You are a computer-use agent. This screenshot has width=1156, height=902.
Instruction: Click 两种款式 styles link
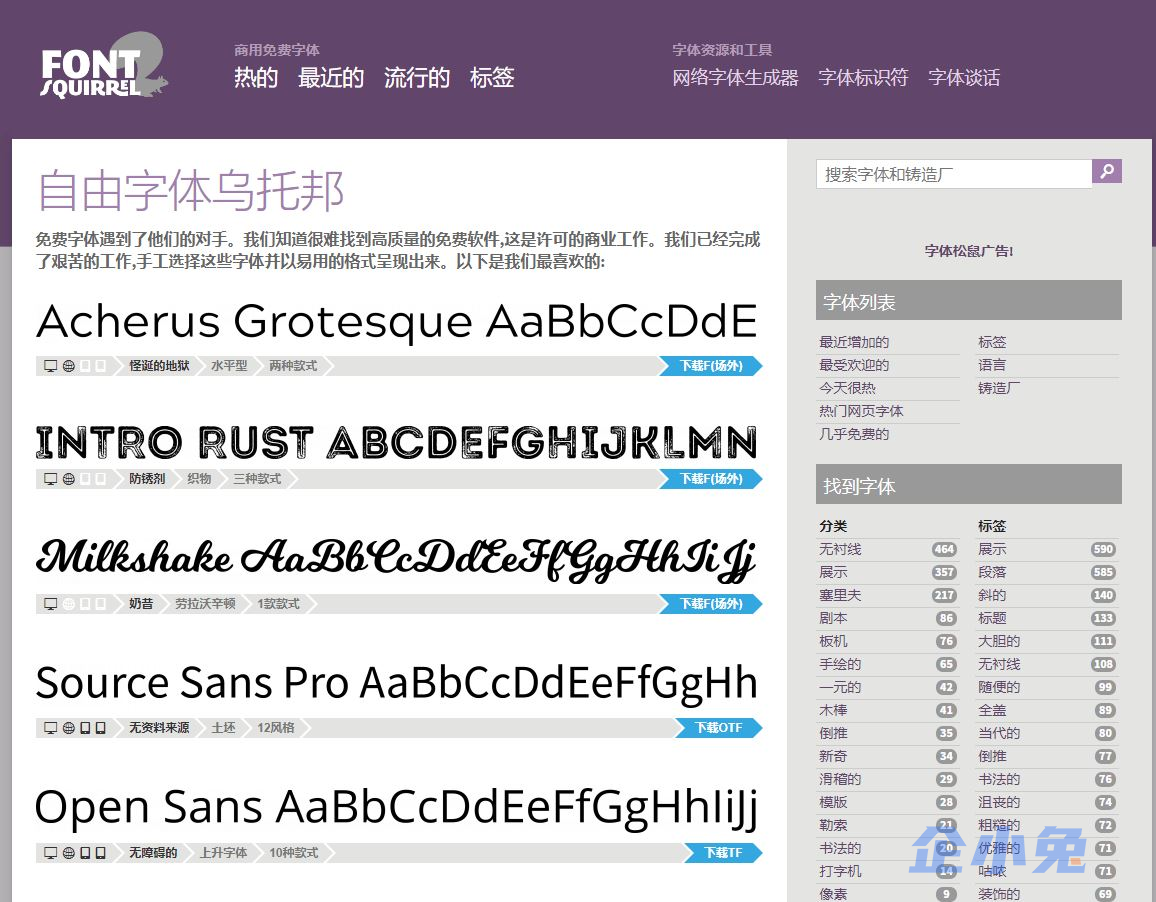(x=293, y=366)
